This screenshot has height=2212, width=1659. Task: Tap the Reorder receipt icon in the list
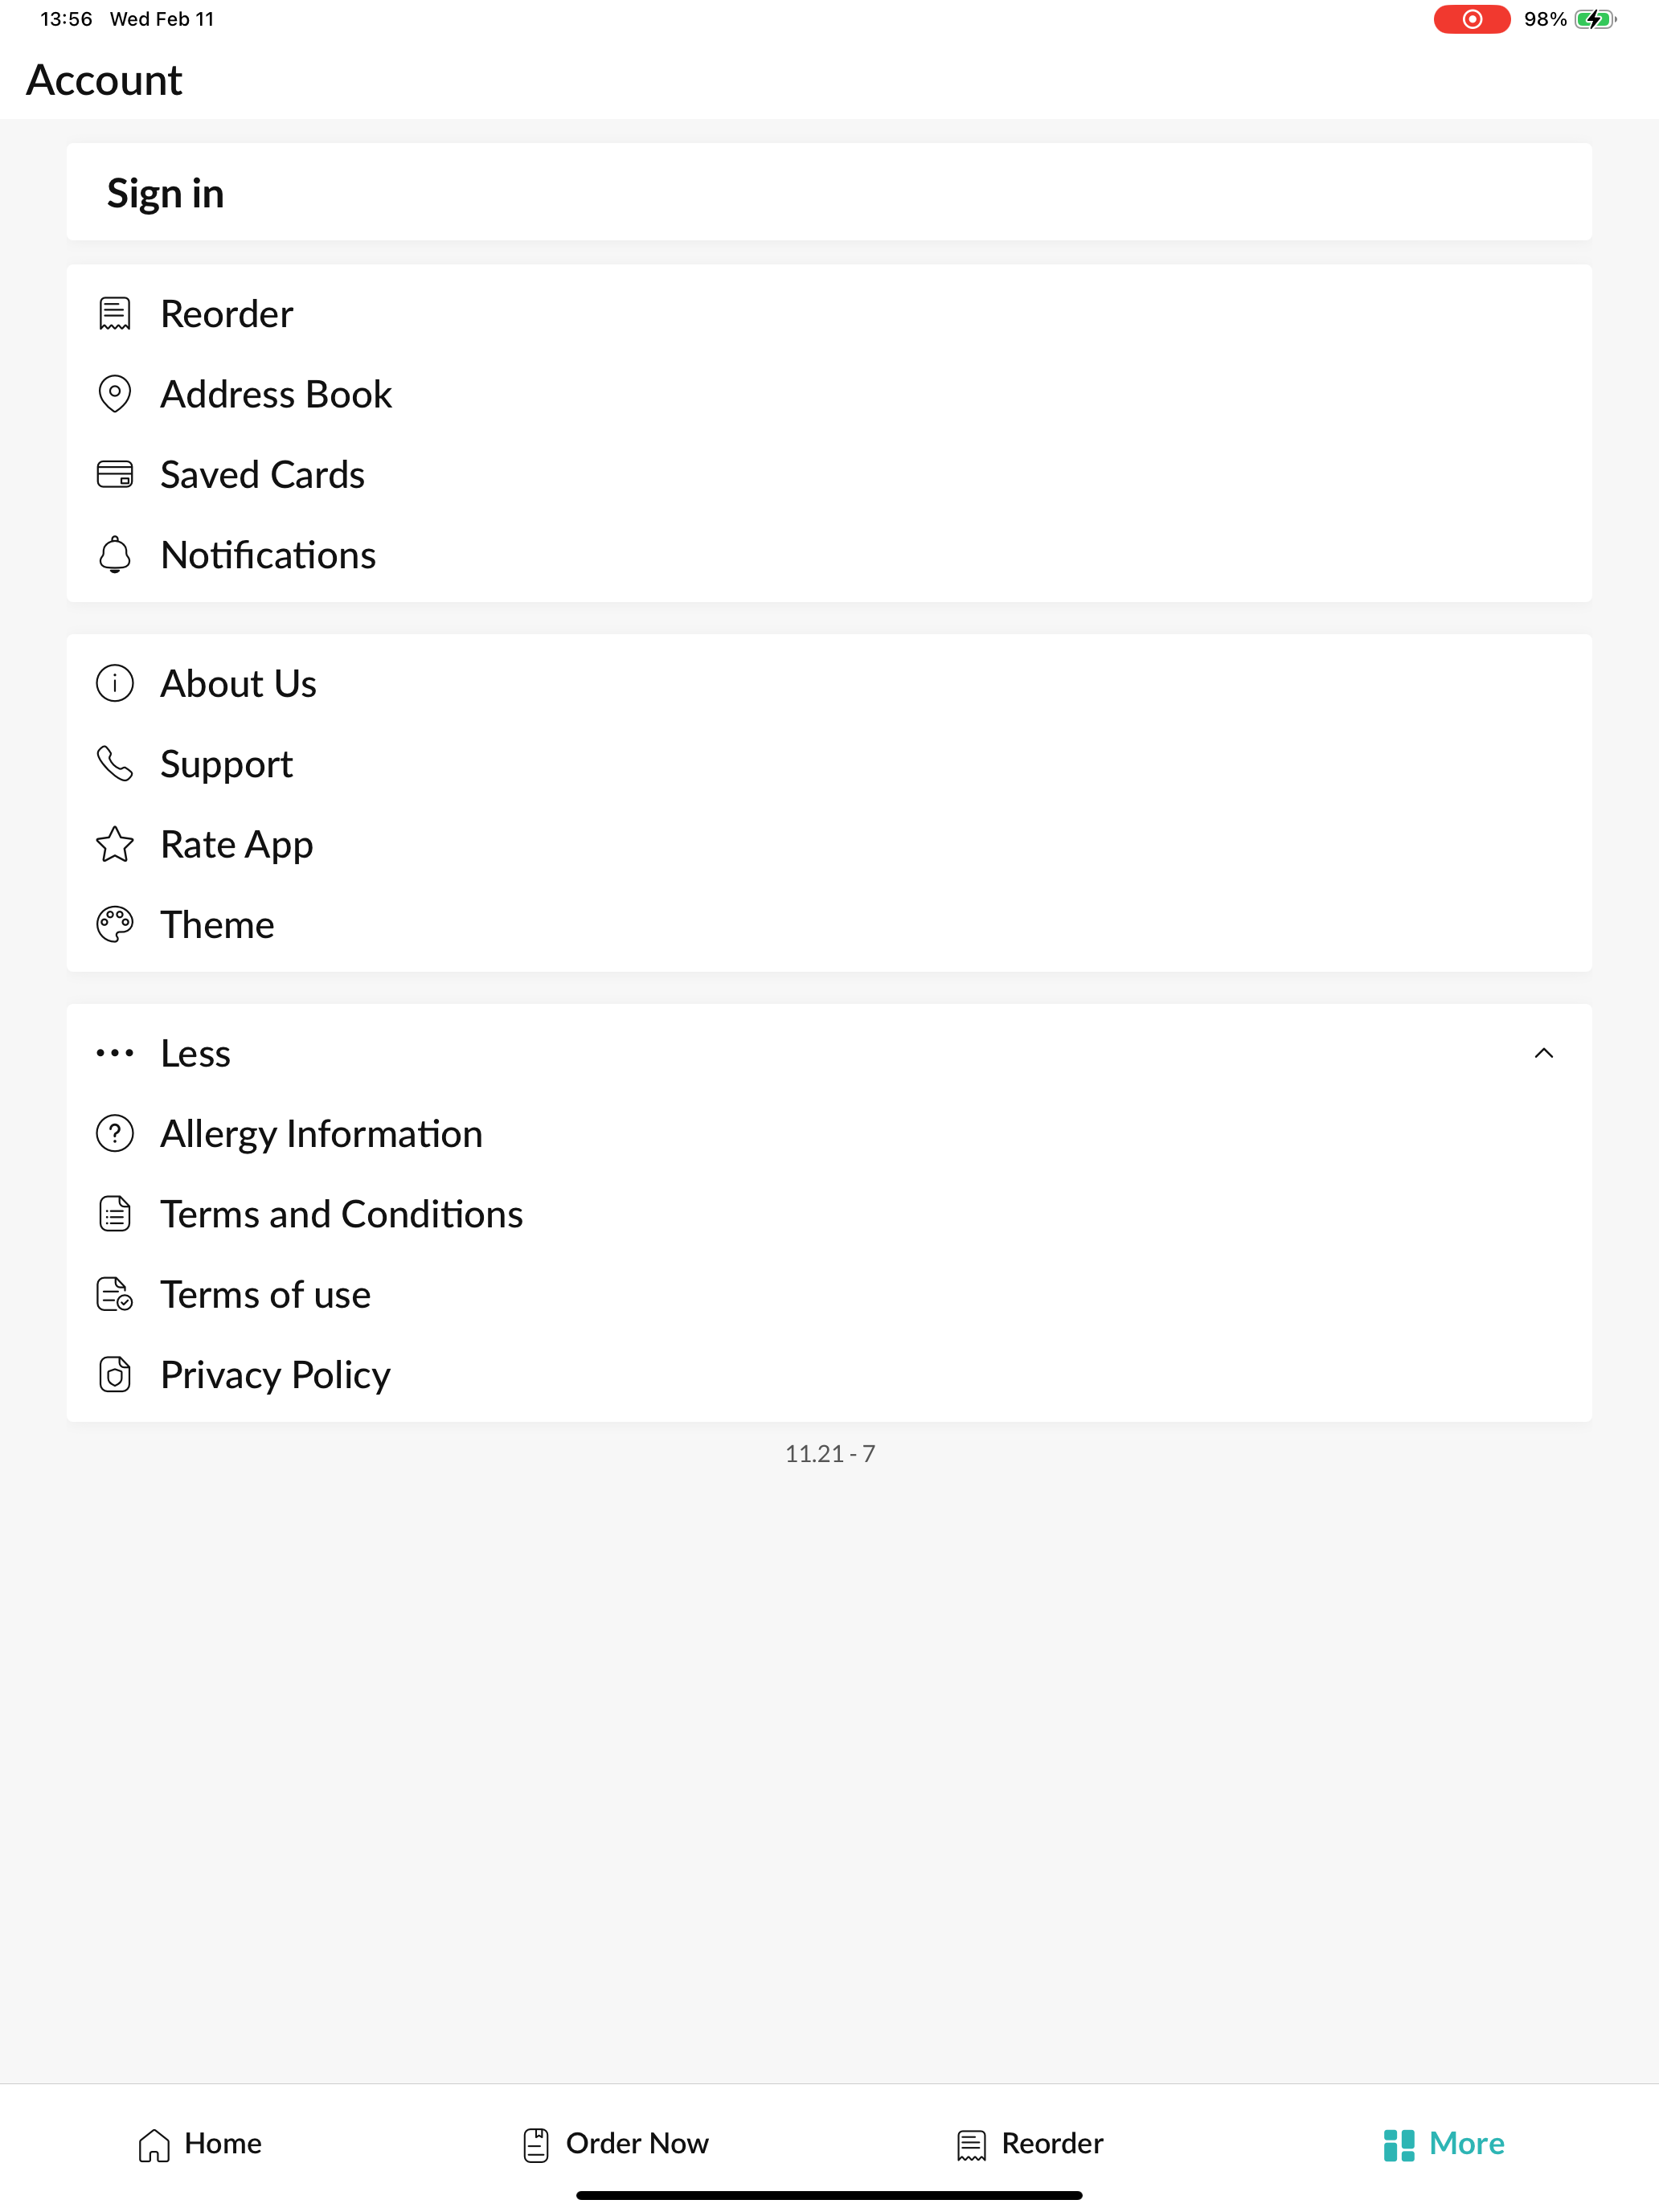coord(114,314)
